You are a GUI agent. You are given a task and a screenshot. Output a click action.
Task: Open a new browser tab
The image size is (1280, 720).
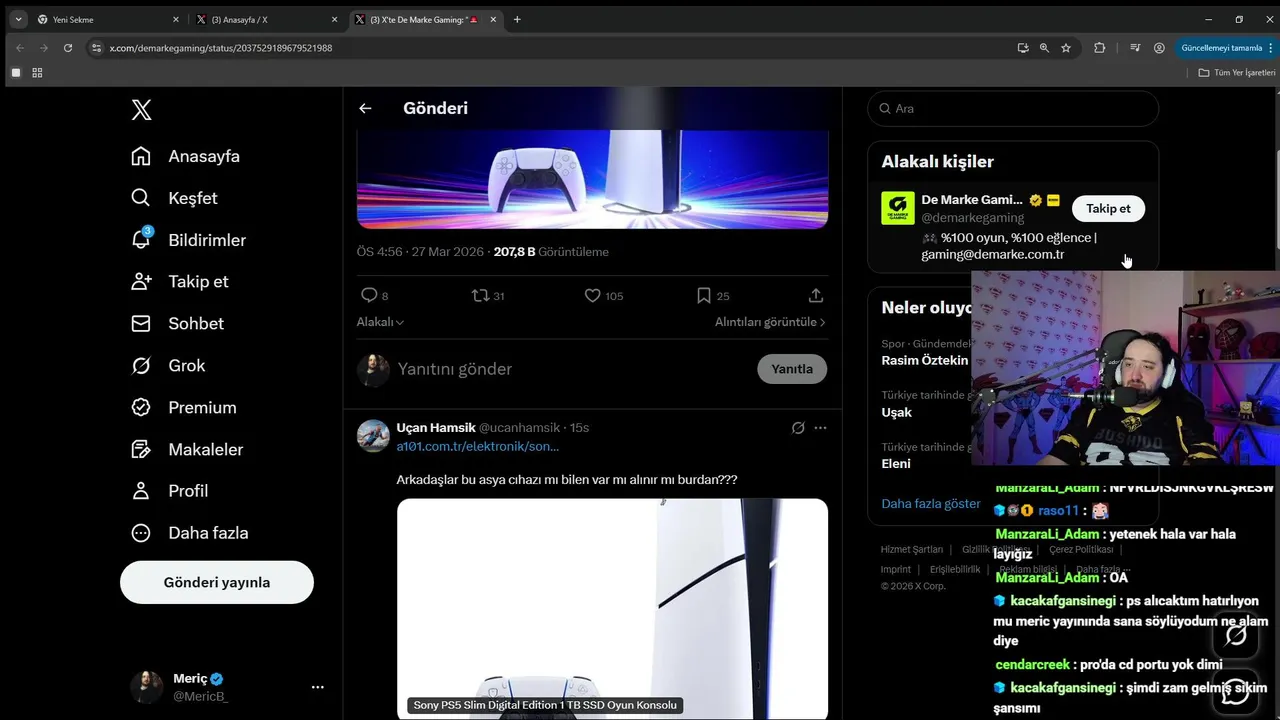tap(517, 19)
